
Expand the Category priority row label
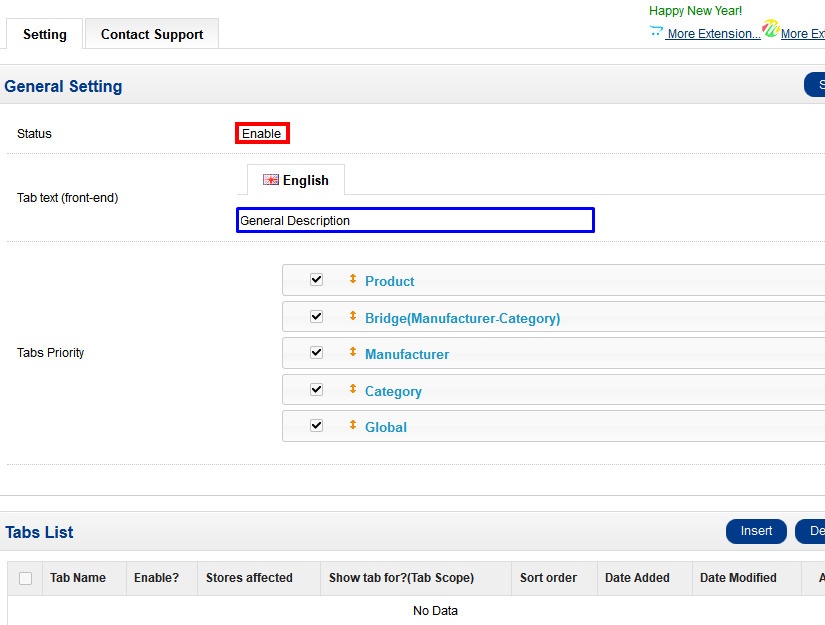pos(393,391)
